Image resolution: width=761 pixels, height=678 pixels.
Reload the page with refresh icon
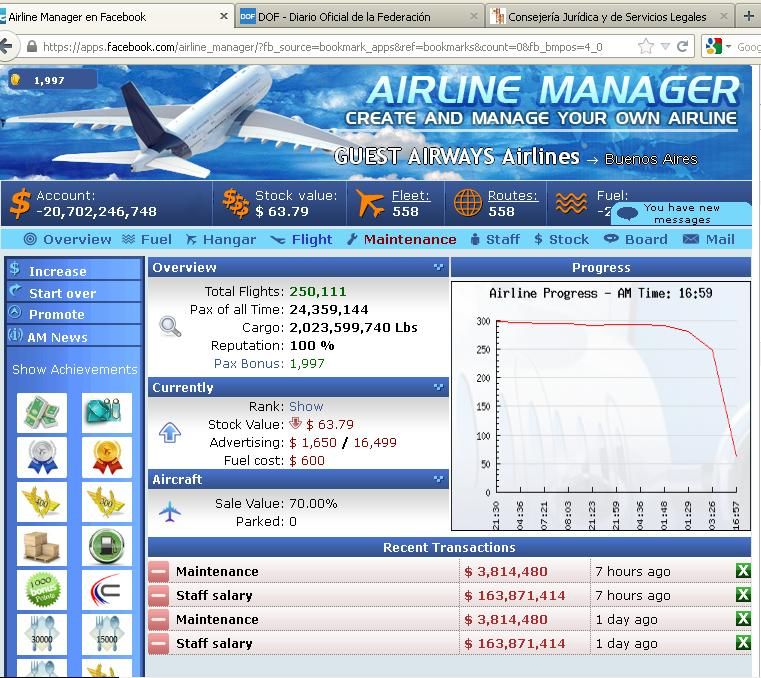pyautogui.click(x=683, y=47)
